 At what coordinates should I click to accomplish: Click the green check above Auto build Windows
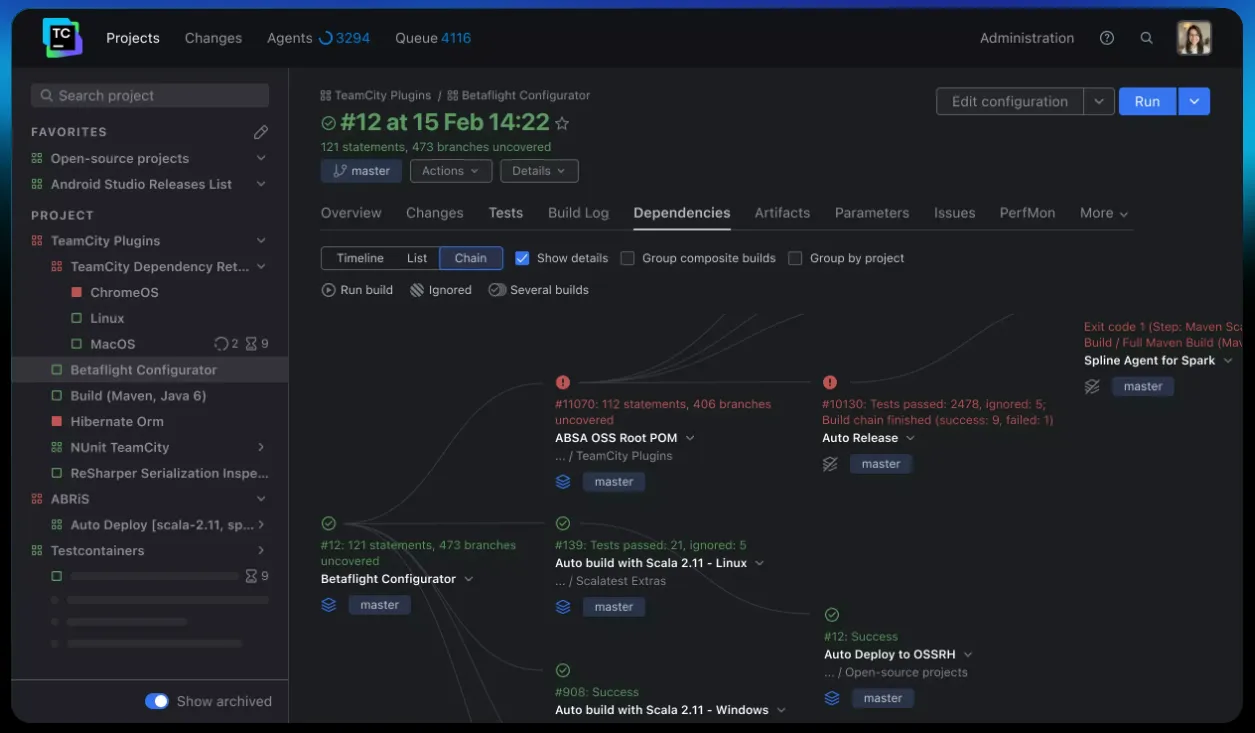click(x=563, y=670)
